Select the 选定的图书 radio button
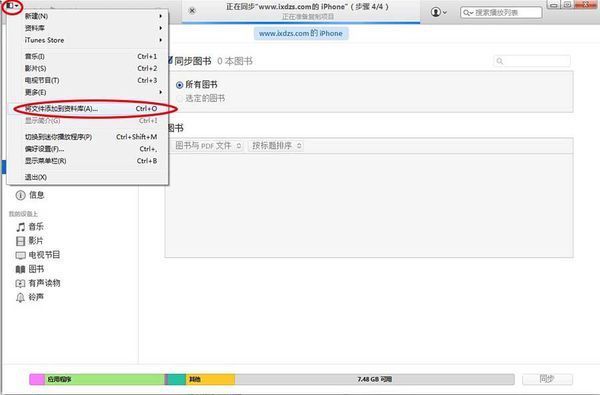Image resolution: width=600 pixels, height=395 pixels. pyautogui.click(x=179, y=99)
